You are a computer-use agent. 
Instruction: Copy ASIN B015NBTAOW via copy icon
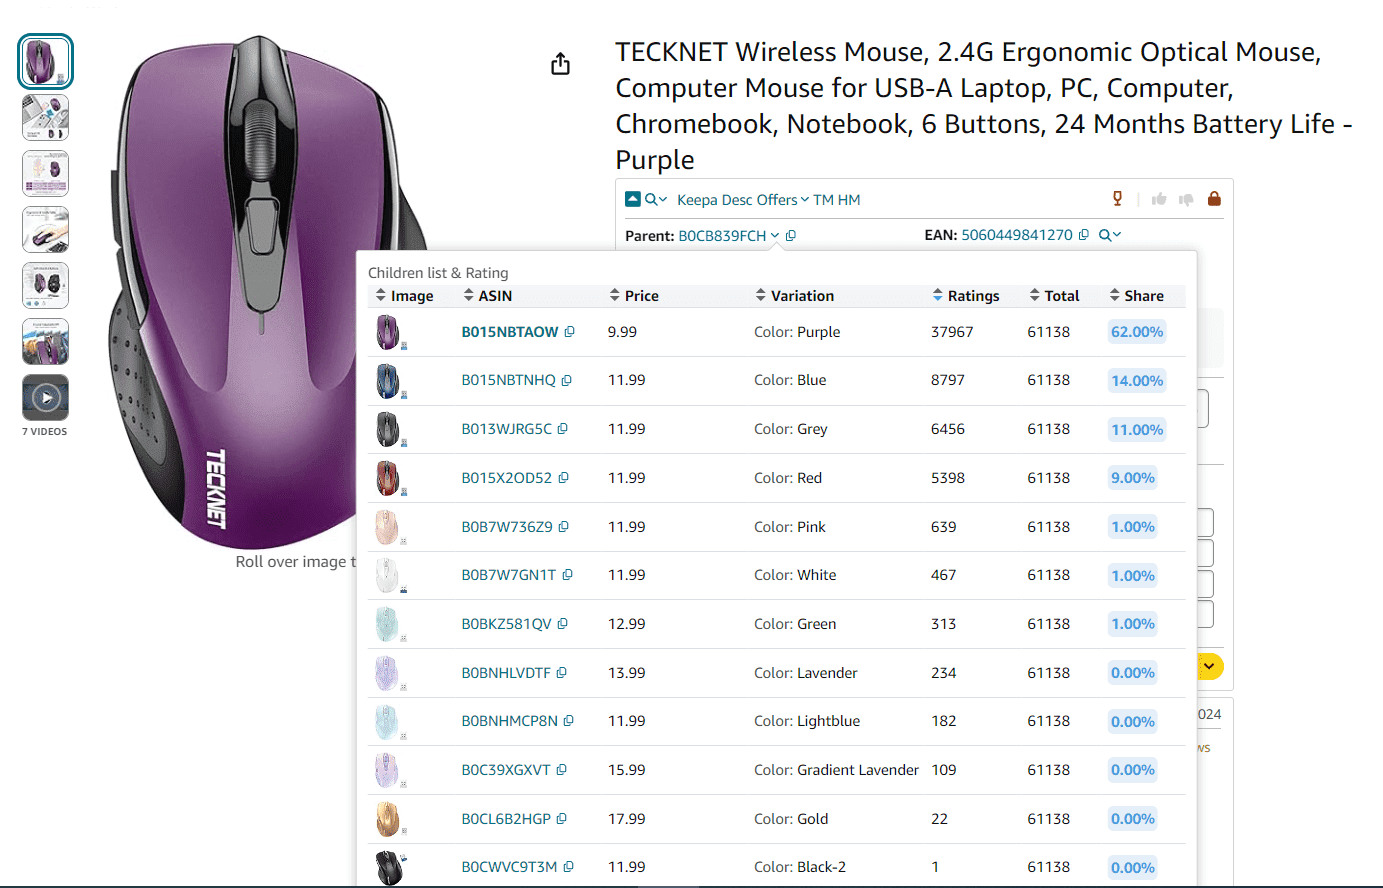(571, 331)
